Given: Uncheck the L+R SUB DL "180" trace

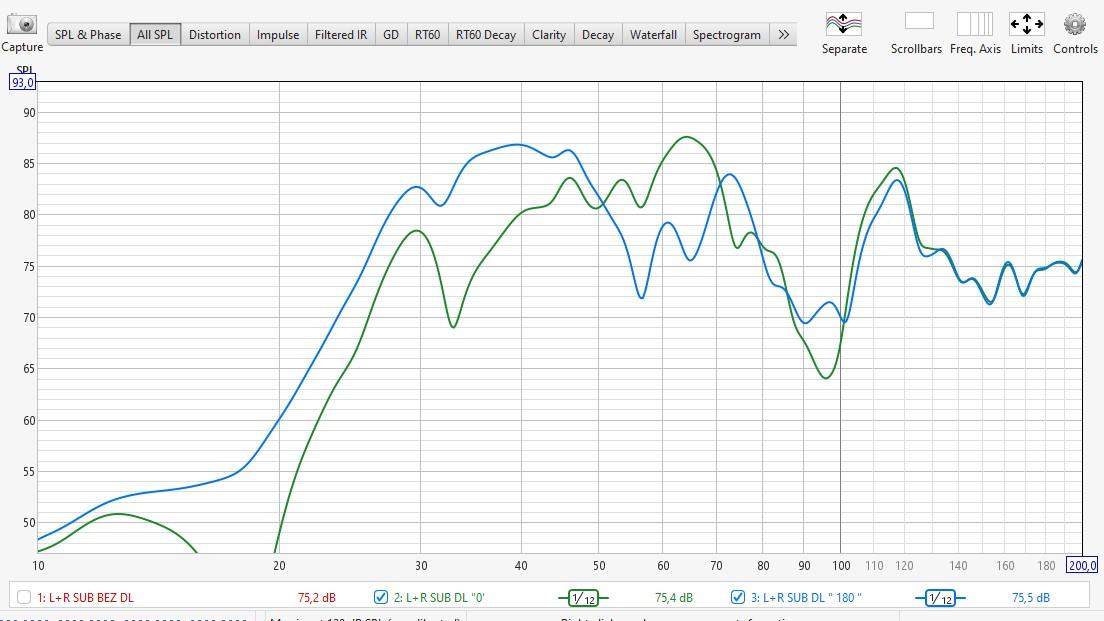Looking at the screenshot, I should point(738,598).
